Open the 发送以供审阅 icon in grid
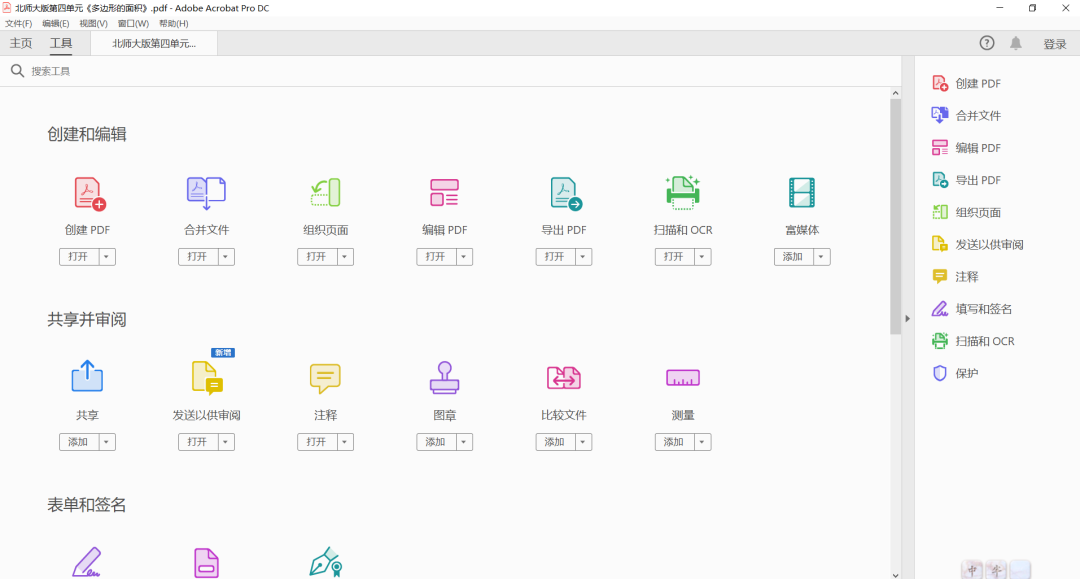 tap(207, 378)
